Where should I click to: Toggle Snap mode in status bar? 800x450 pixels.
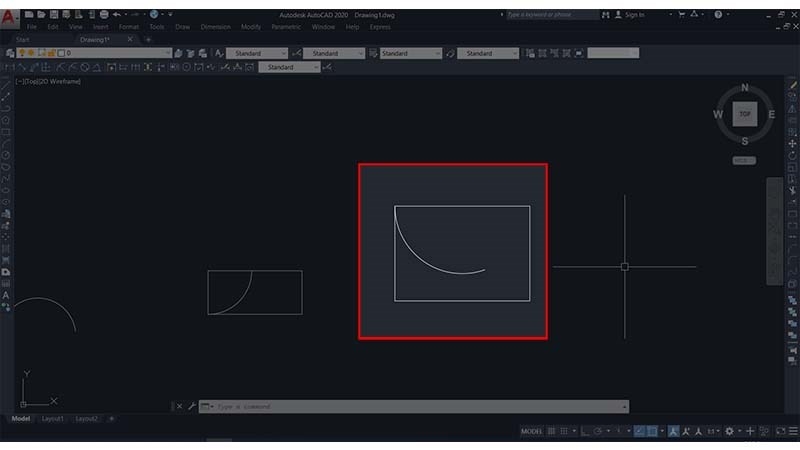point(564,432)
